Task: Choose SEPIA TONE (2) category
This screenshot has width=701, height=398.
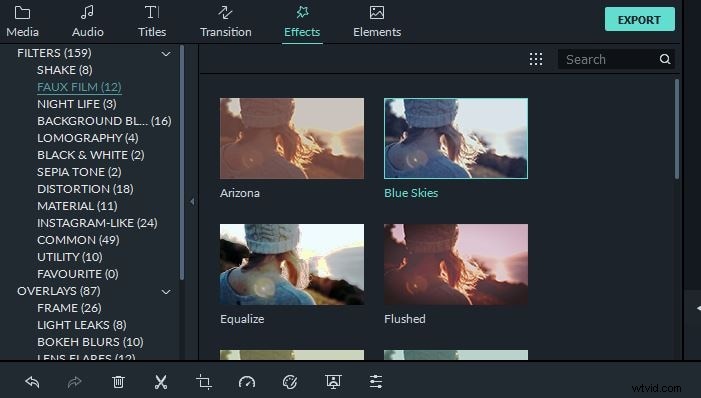Action: coord(79,172)
